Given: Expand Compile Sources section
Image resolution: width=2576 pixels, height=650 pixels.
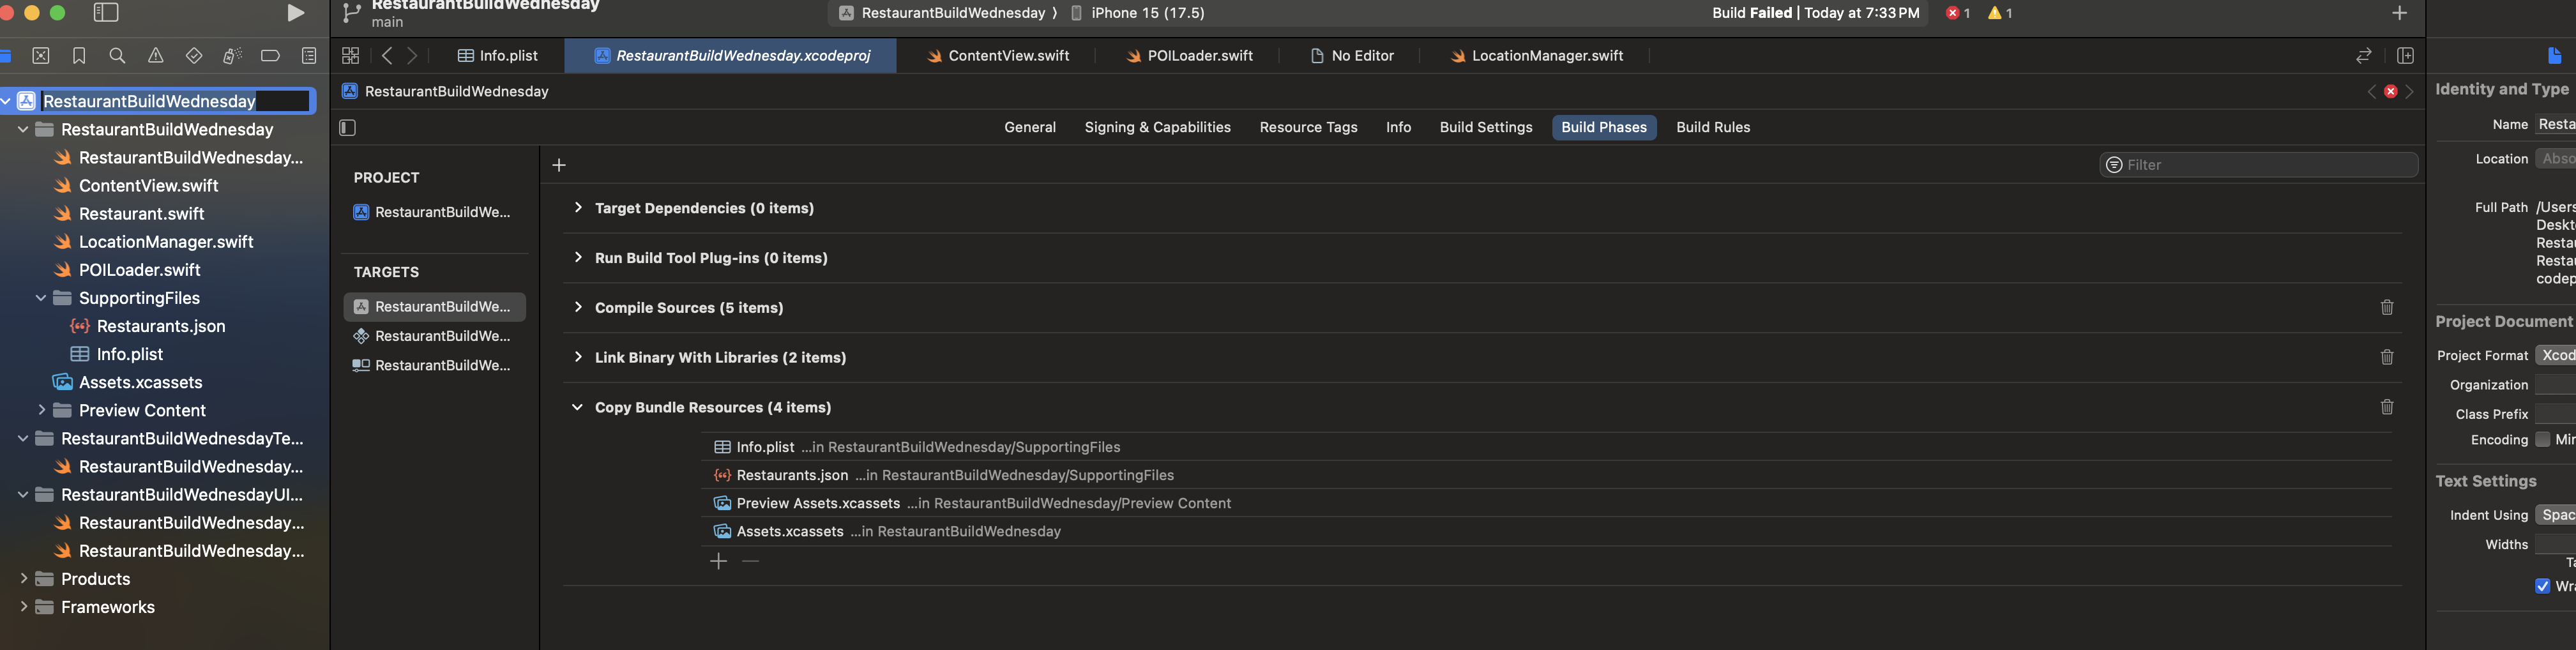Looking at the screenshot, I should (577, 308).
